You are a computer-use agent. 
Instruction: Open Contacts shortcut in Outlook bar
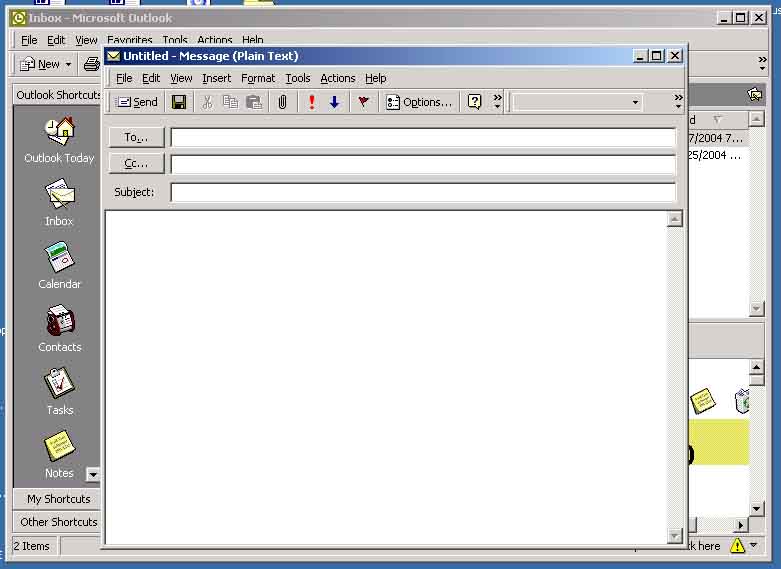pos(59,329)
